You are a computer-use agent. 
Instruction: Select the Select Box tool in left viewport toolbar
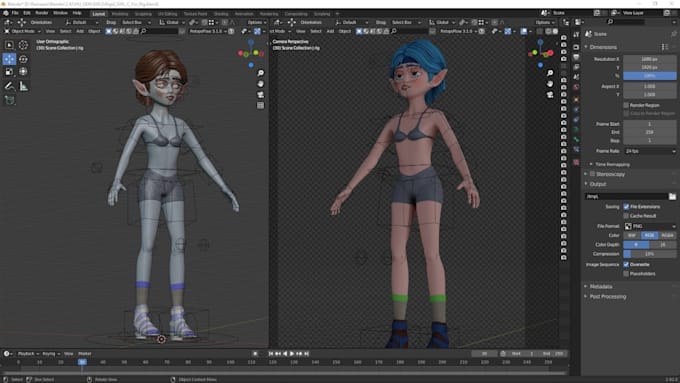point(9,45)
